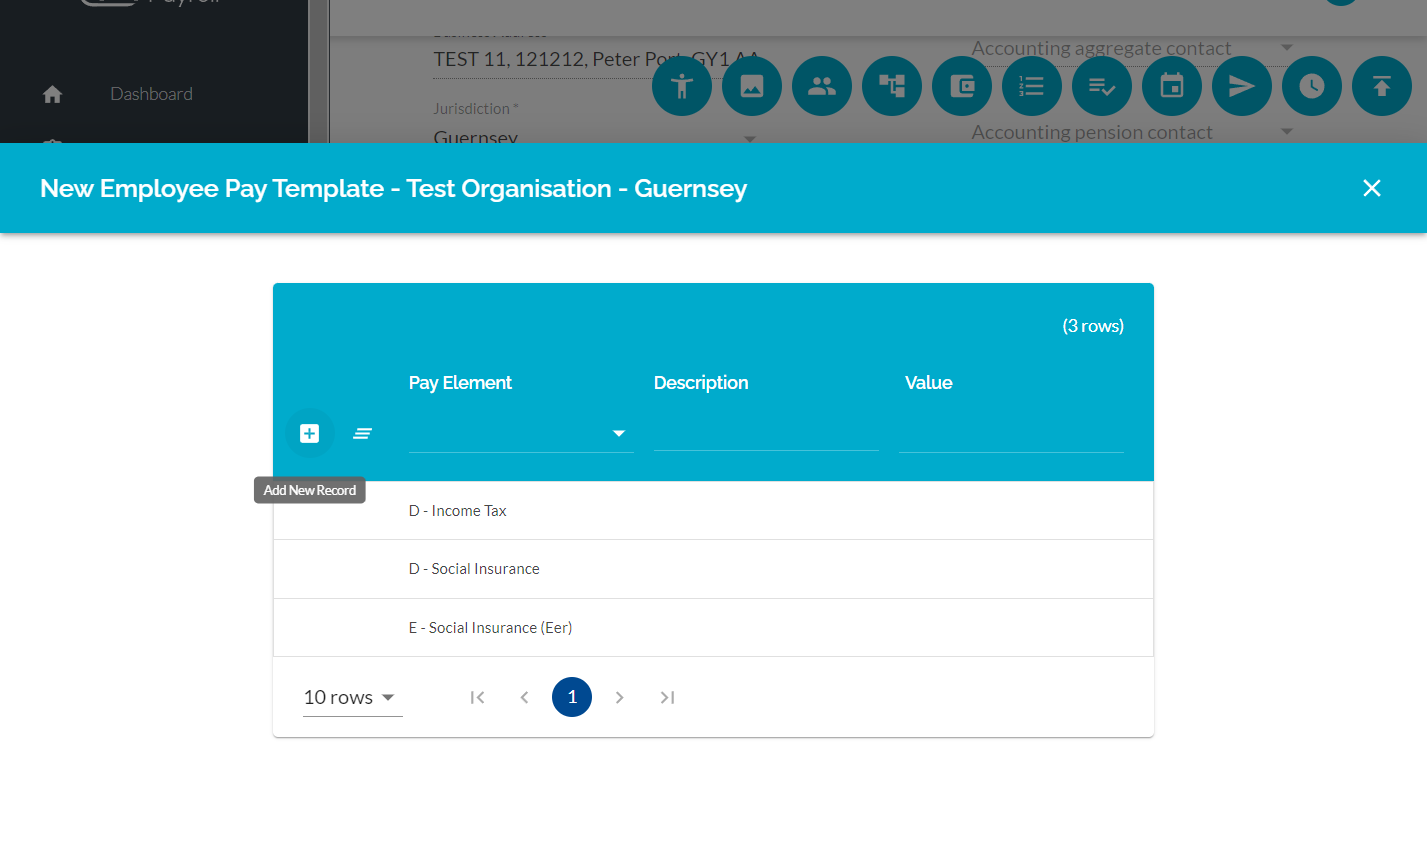Click the New Employee Pay Template dialog title

click(x=393, y=188)
